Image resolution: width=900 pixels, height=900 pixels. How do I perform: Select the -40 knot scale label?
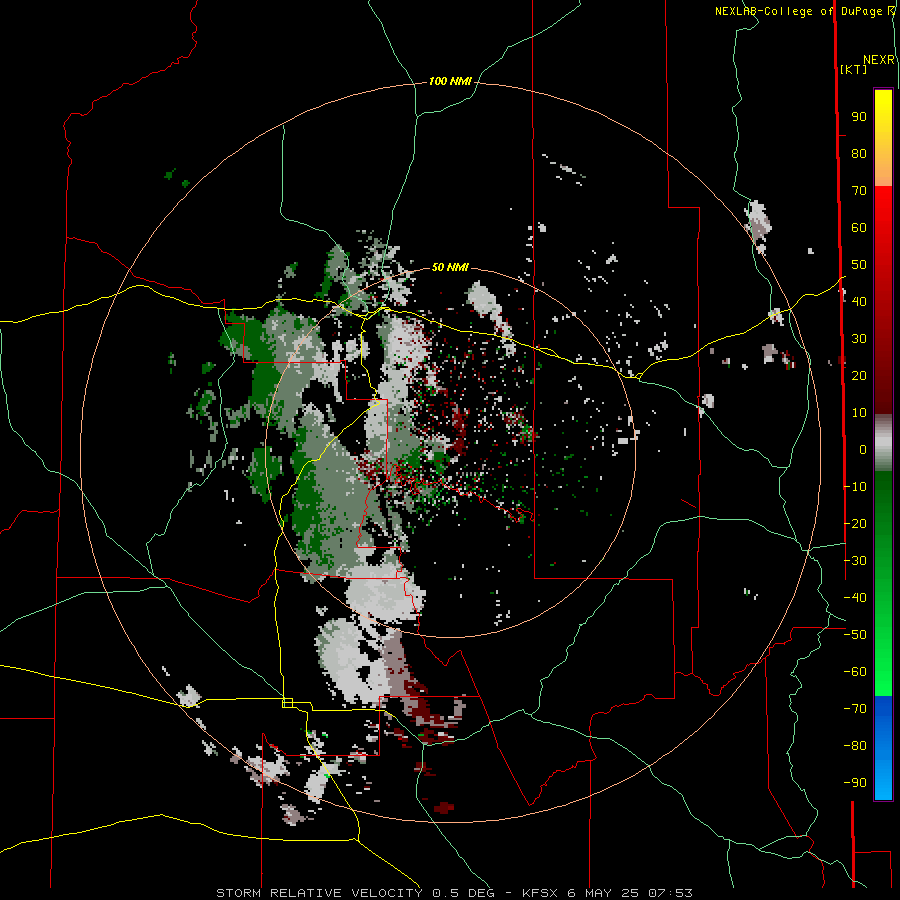[855, 598]
